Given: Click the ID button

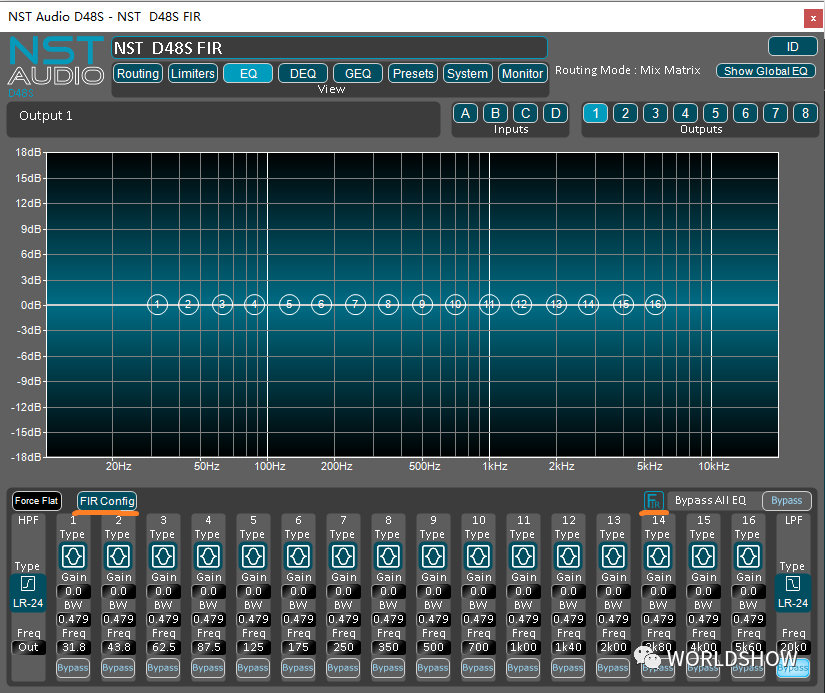Looking at the screenshot, I should 792,46.
